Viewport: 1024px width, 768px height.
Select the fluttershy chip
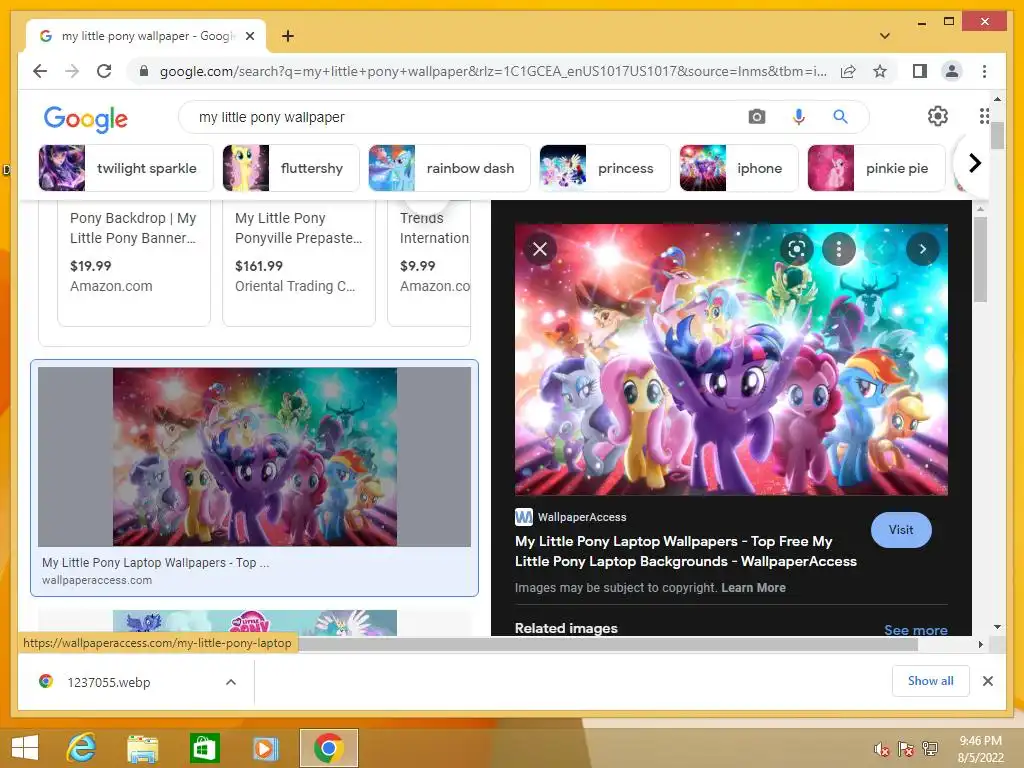[x=291, y=168]
